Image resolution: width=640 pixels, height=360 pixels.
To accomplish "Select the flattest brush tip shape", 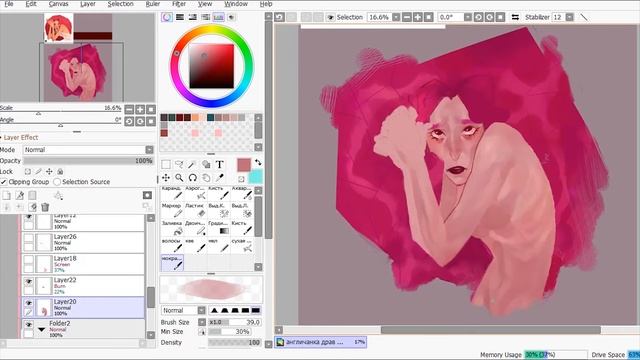I will pyautogui.click(x=256, y=310).
